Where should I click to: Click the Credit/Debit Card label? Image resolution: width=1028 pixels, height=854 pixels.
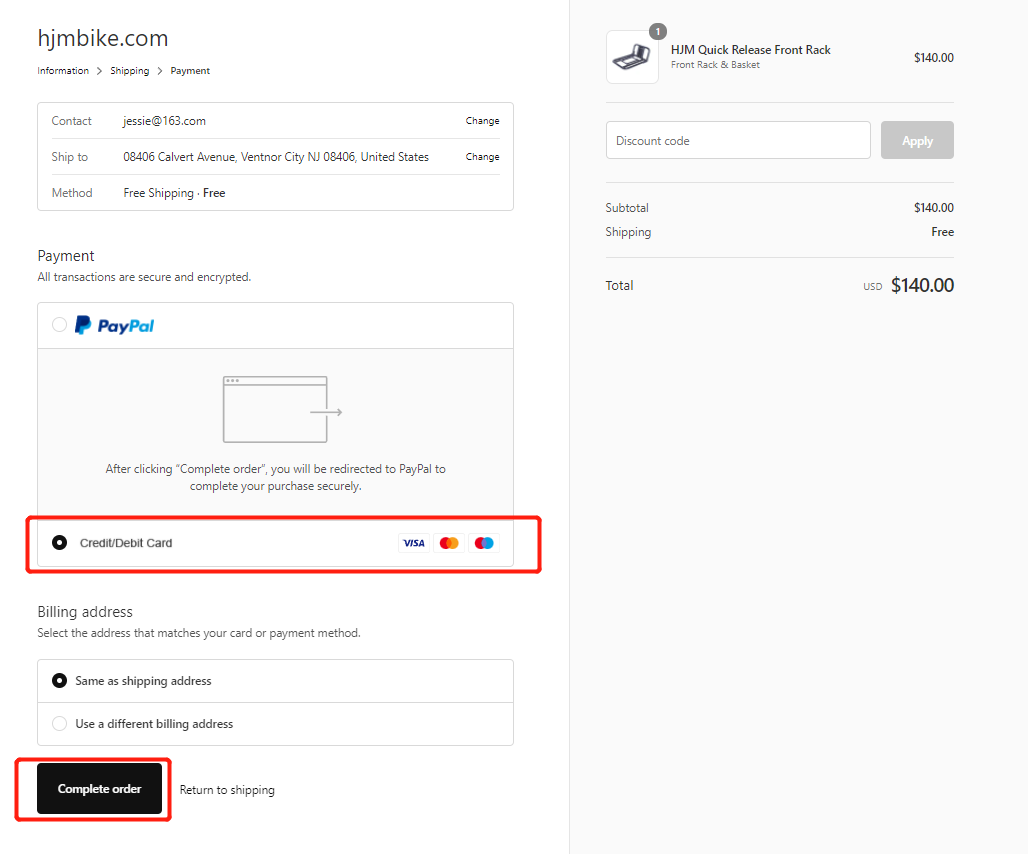126,543
